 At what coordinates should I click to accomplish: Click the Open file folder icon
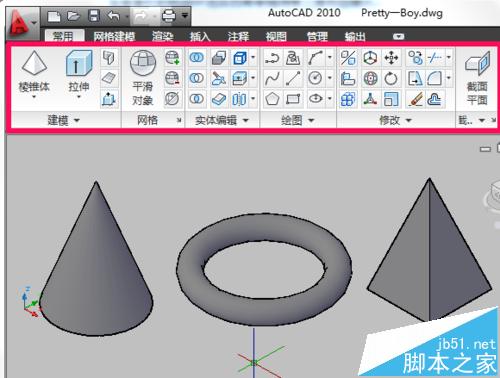[73, 16]
